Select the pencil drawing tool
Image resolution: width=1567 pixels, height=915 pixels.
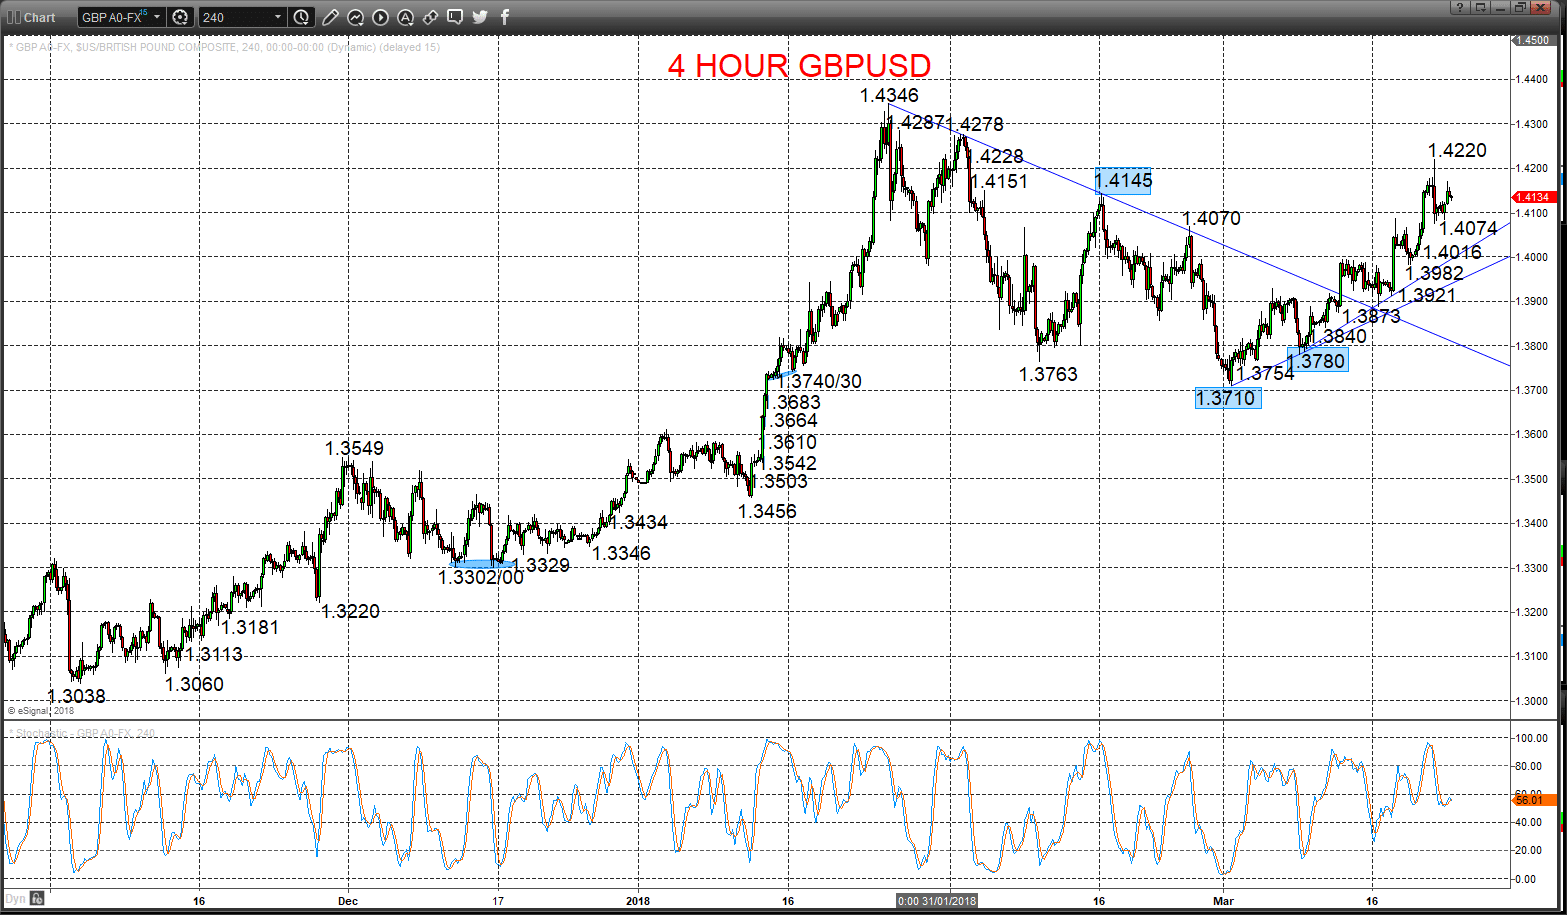tap(332, 17)
